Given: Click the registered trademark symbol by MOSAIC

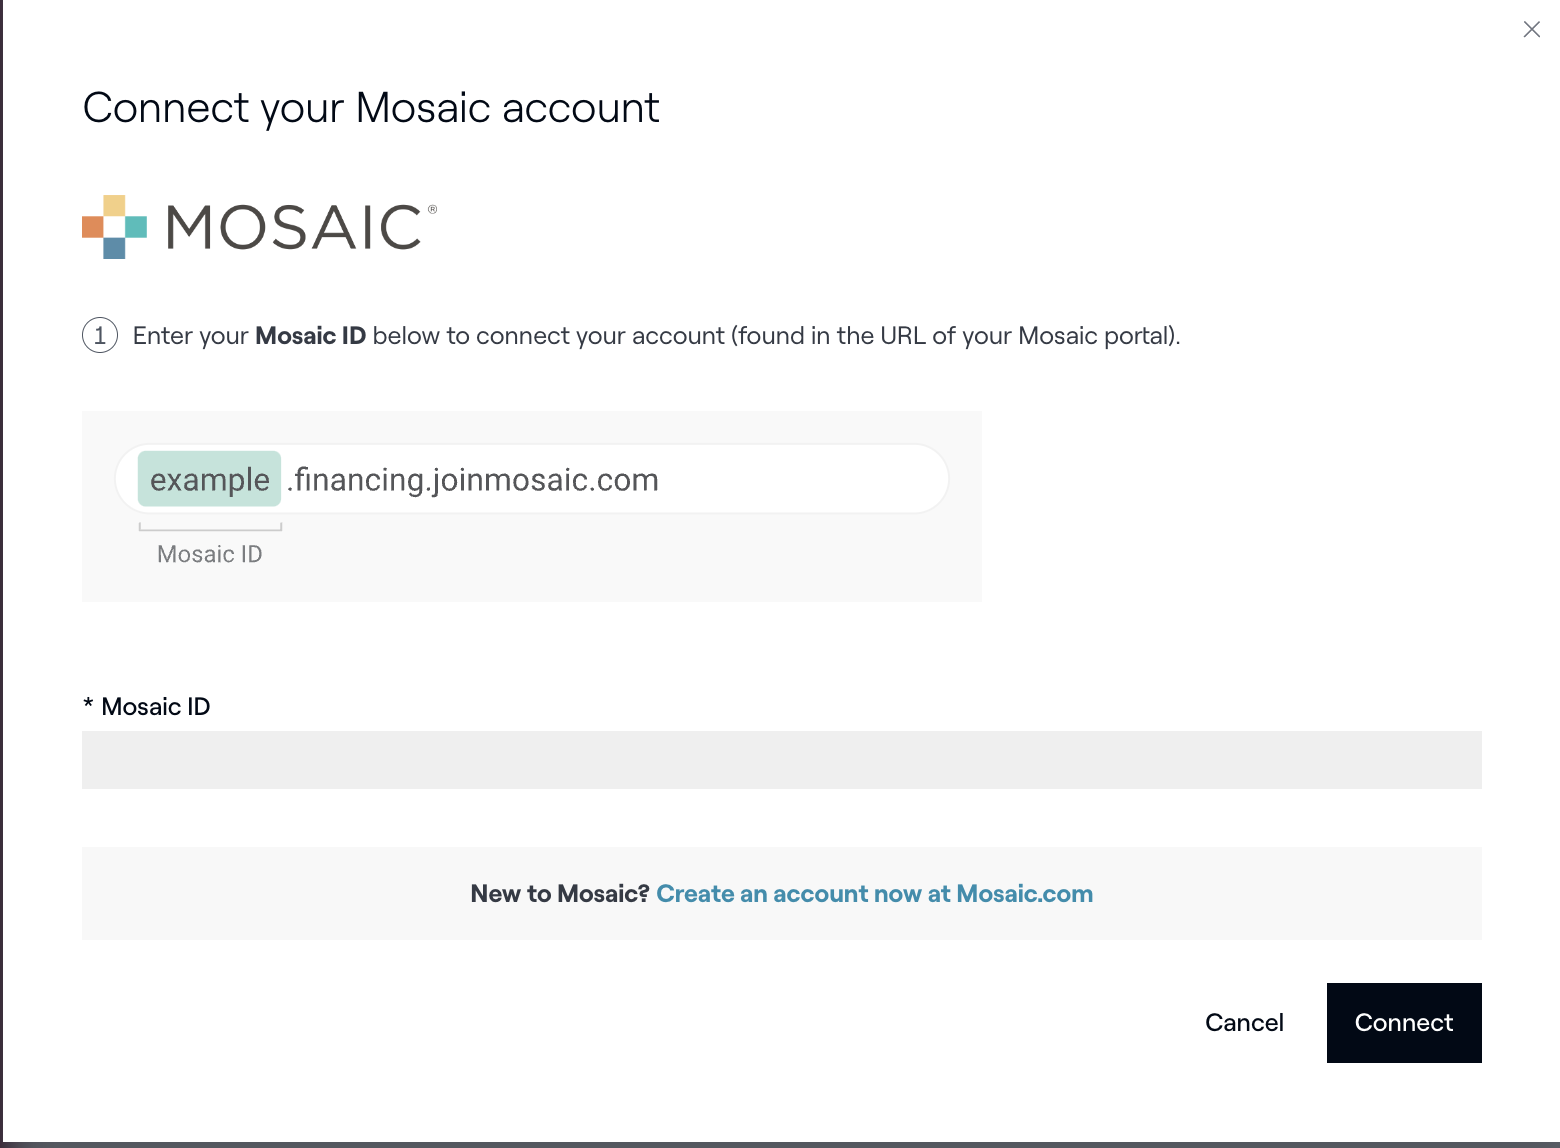Looking at the screenshot, I should pyautogui.click(x=432, y=210).
